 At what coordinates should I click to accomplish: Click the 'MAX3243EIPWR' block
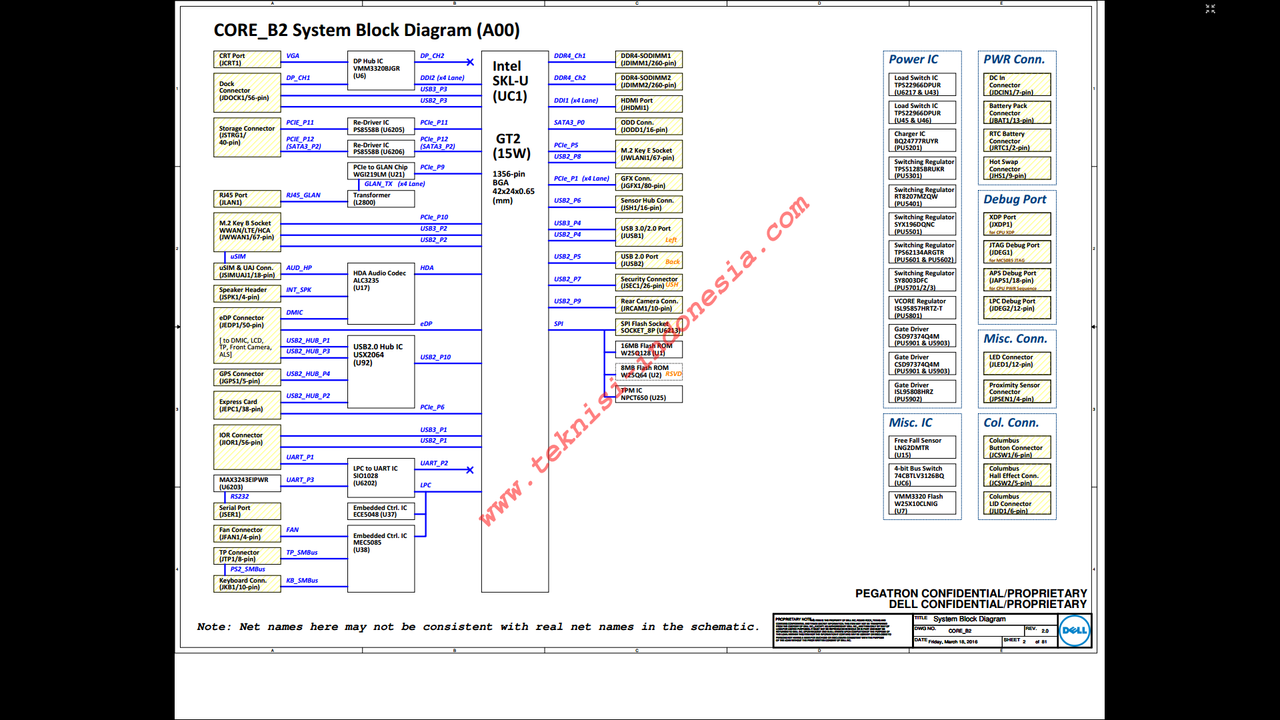click(x=248, y=483)
